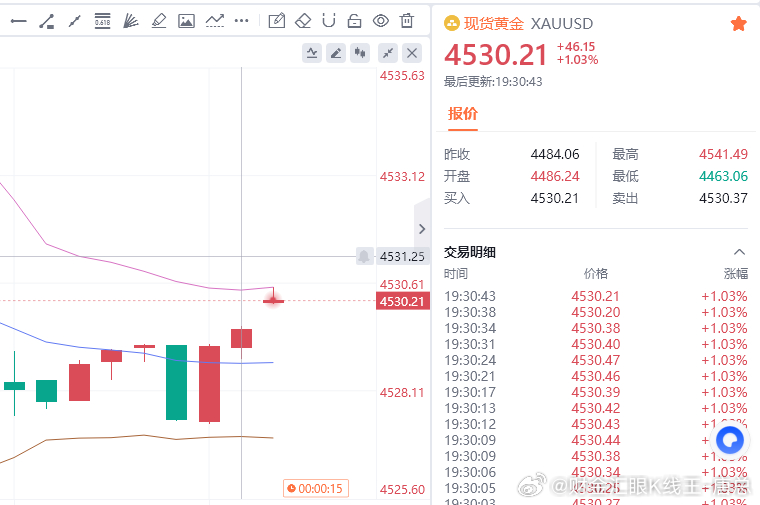Open the edit note tool
This screenshot has width=760, height=505.
click(277, 21)
